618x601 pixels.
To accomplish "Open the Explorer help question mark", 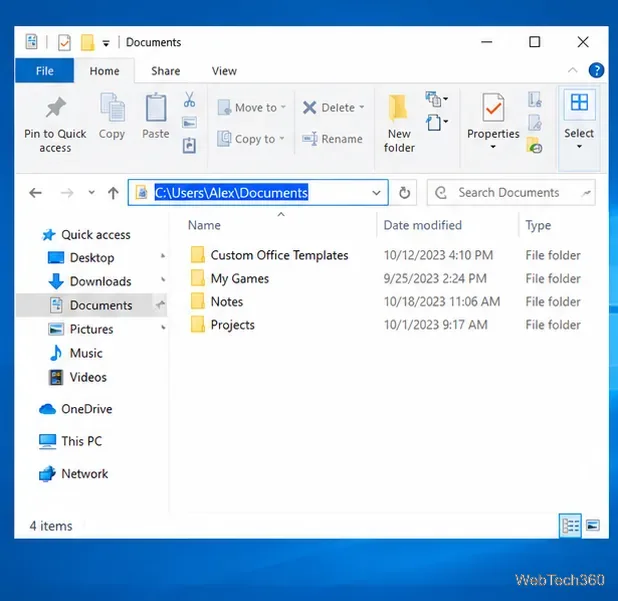I will pos(596,71).
